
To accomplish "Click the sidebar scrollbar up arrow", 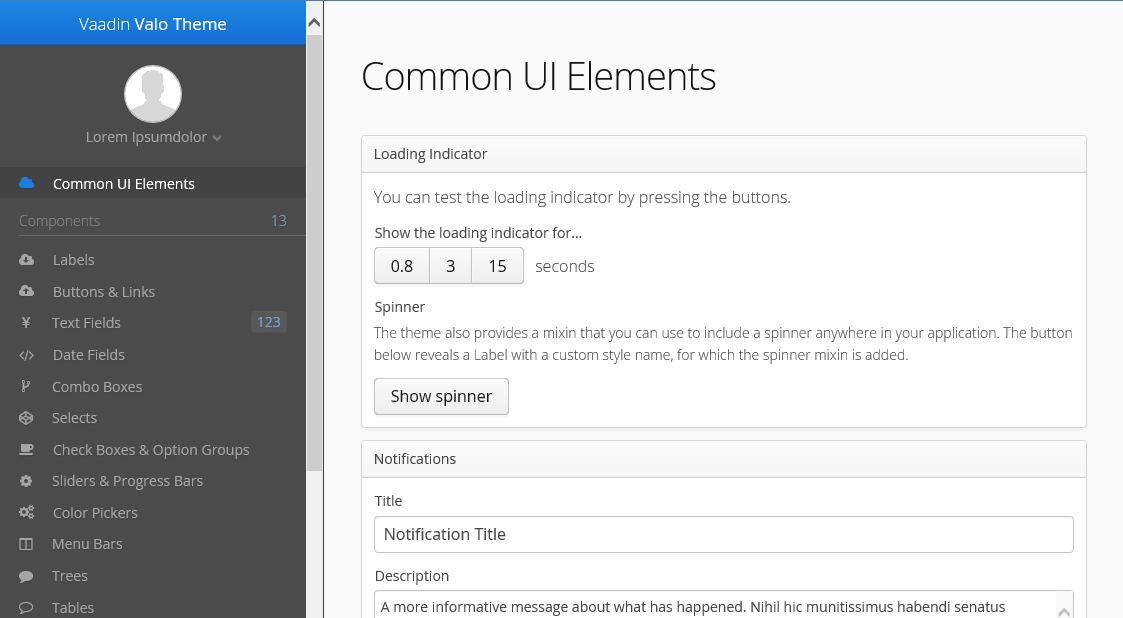I will click(x=314, y=21).
